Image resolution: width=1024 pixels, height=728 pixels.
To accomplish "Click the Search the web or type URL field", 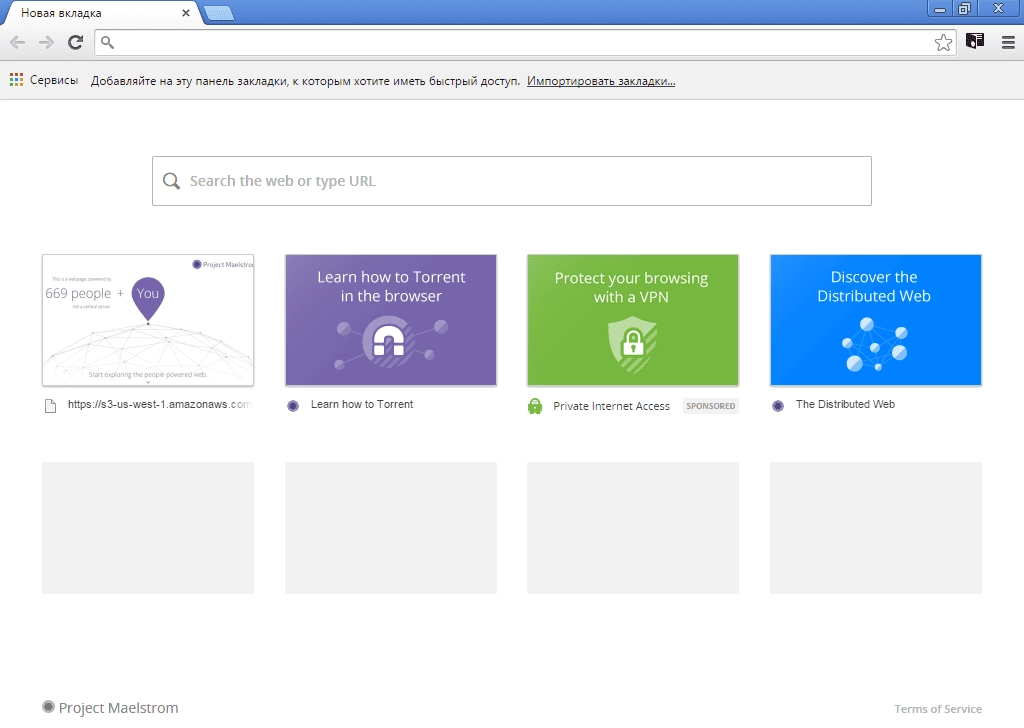I will [x=512, y=181].
